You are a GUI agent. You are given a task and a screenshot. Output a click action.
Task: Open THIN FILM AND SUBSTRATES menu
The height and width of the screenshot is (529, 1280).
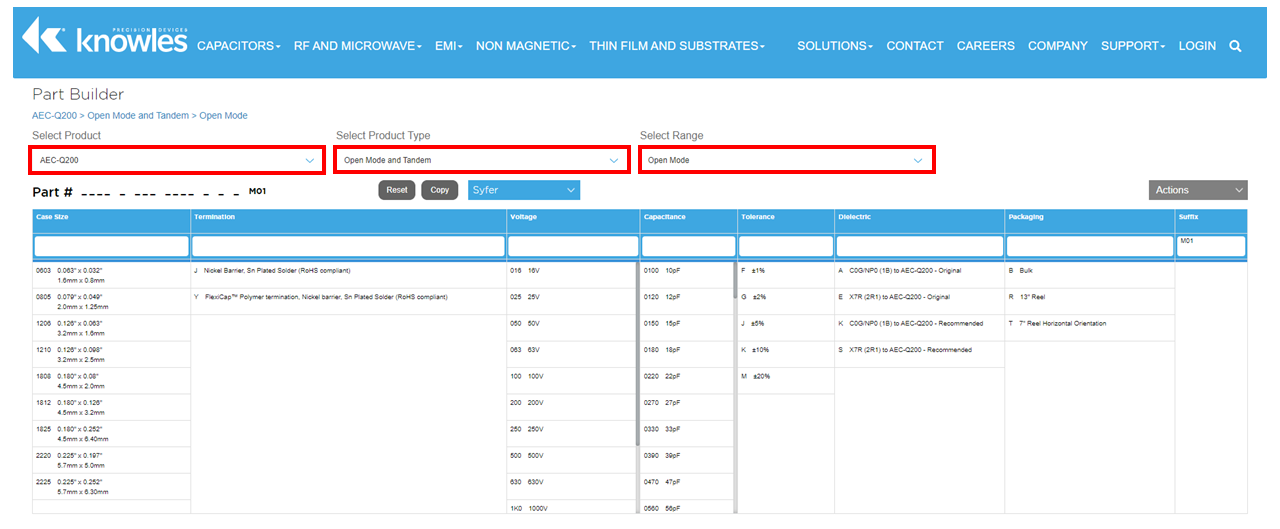coord(677,46)
